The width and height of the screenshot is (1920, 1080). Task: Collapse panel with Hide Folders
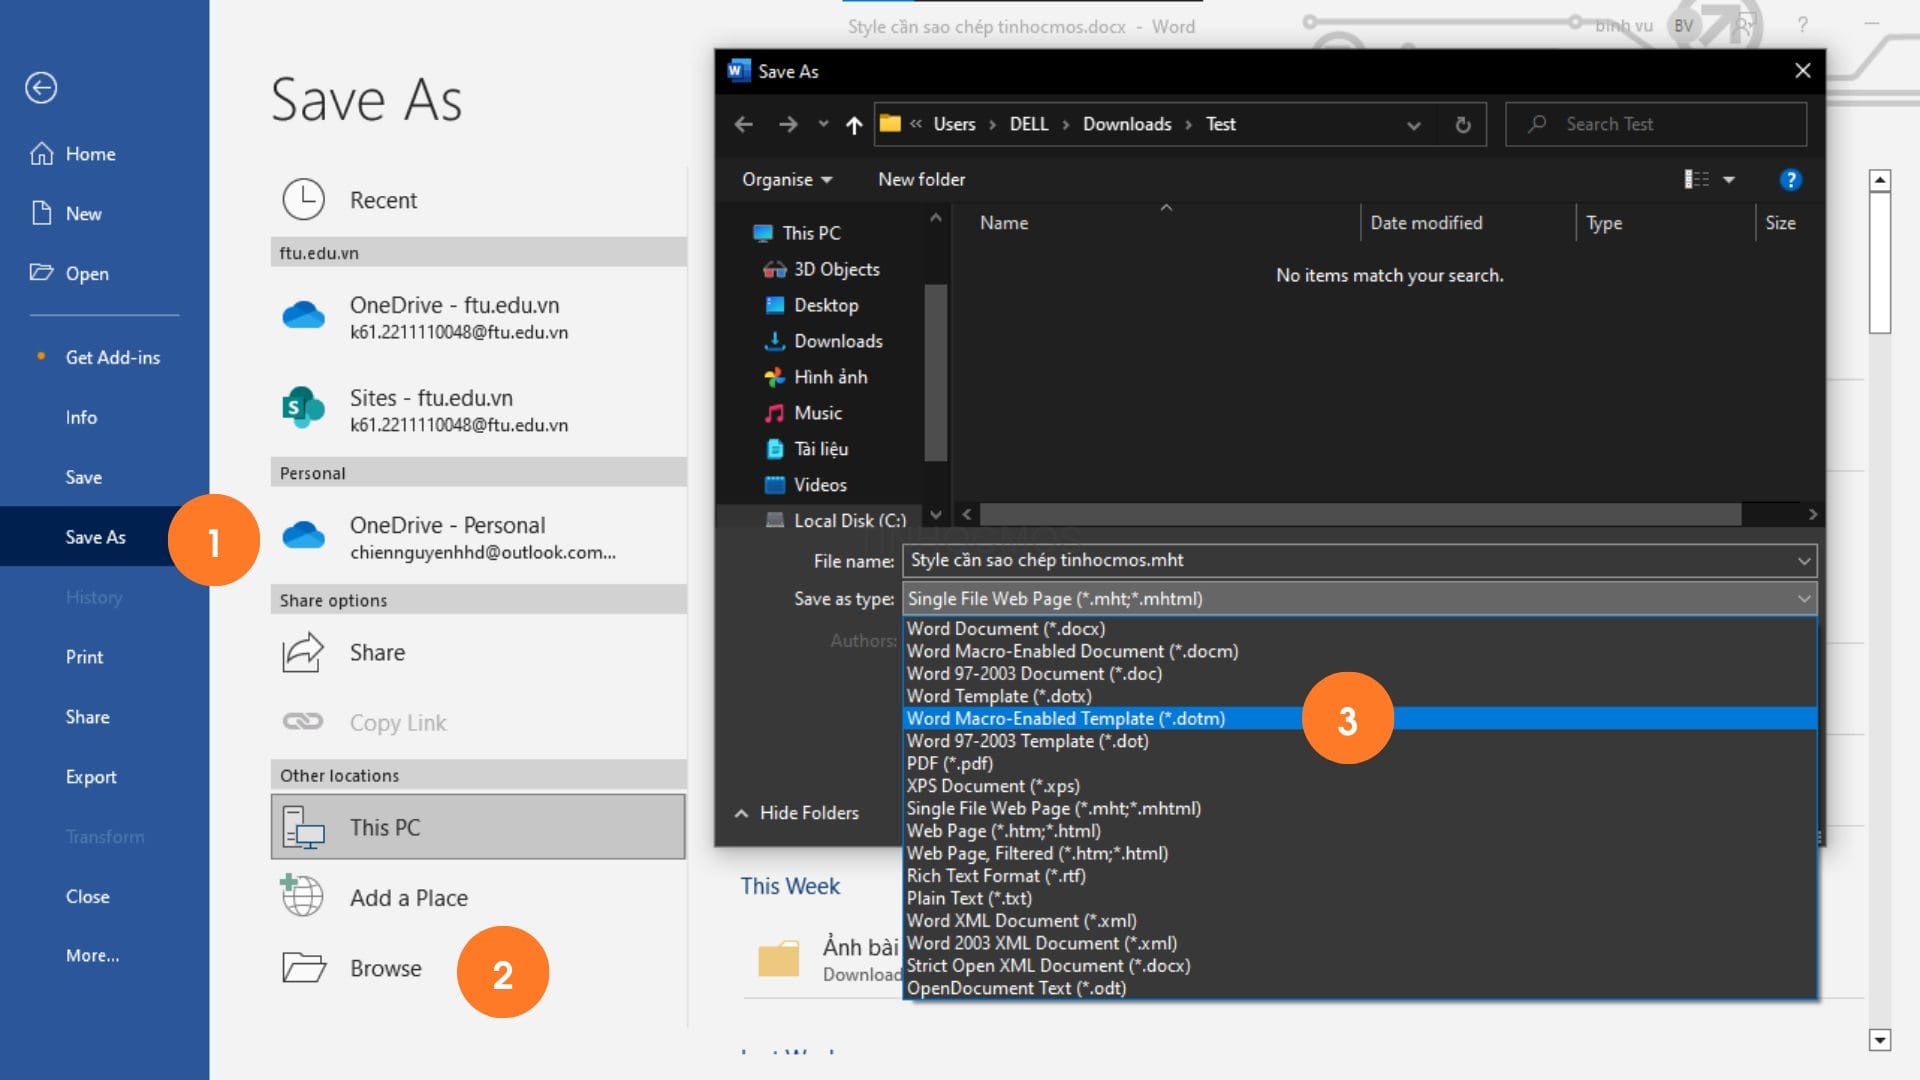797,813
